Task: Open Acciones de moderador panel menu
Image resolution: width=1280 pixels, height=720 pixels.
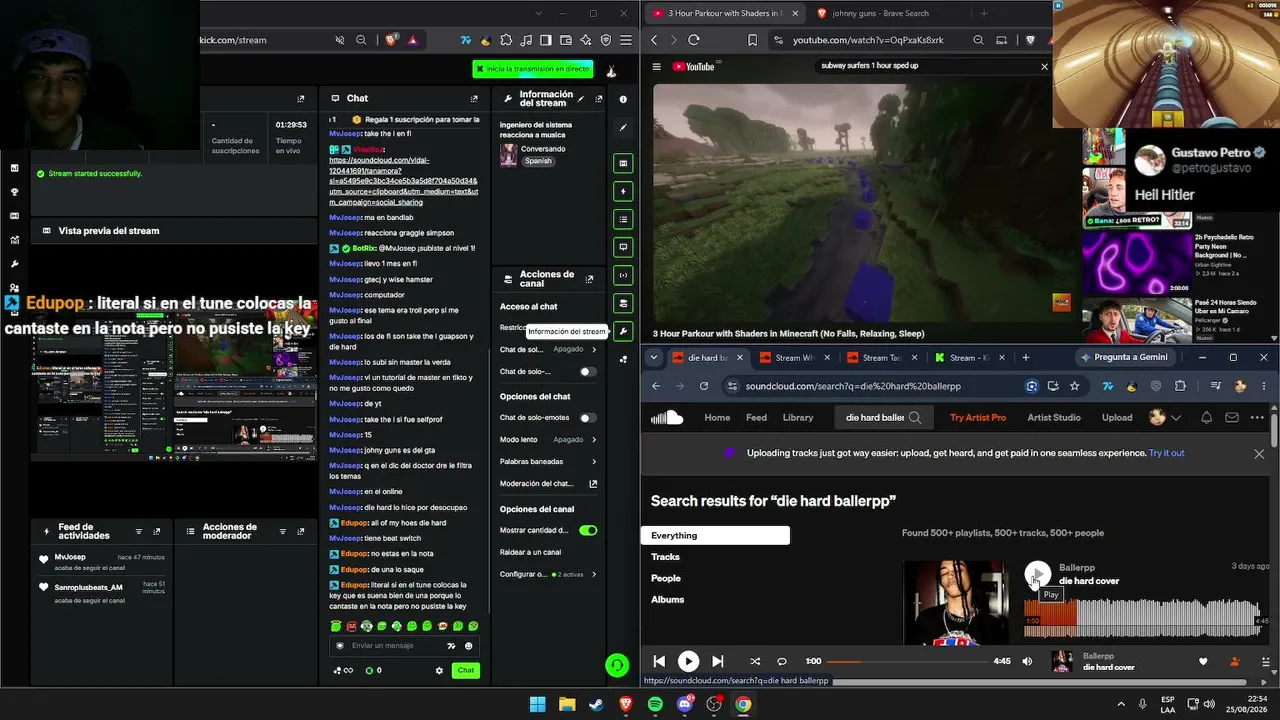Action: (x=283, y=532)
